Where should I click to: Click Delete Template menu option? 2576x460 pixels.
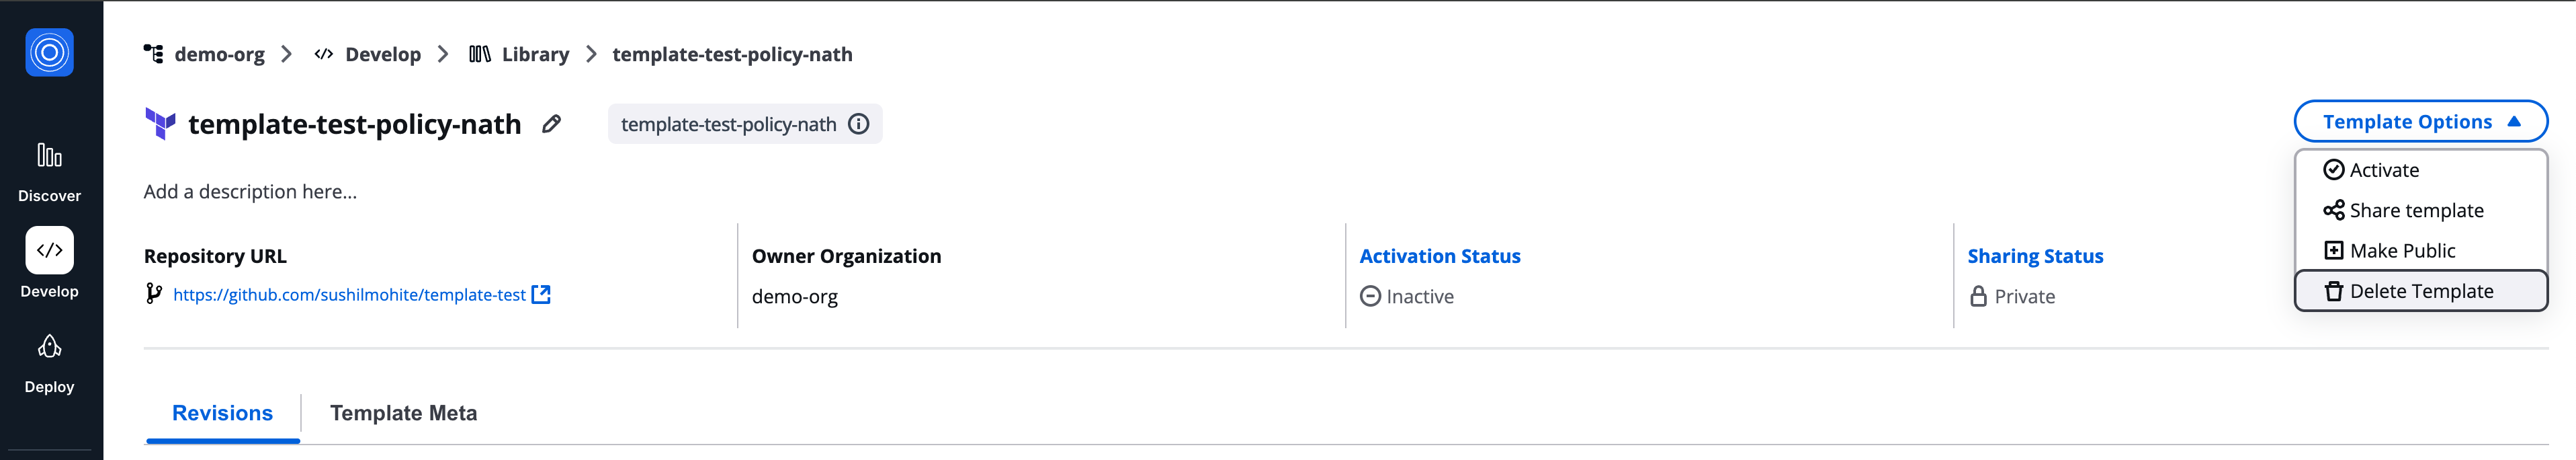pyautogui.click(x=2420, y=291)
